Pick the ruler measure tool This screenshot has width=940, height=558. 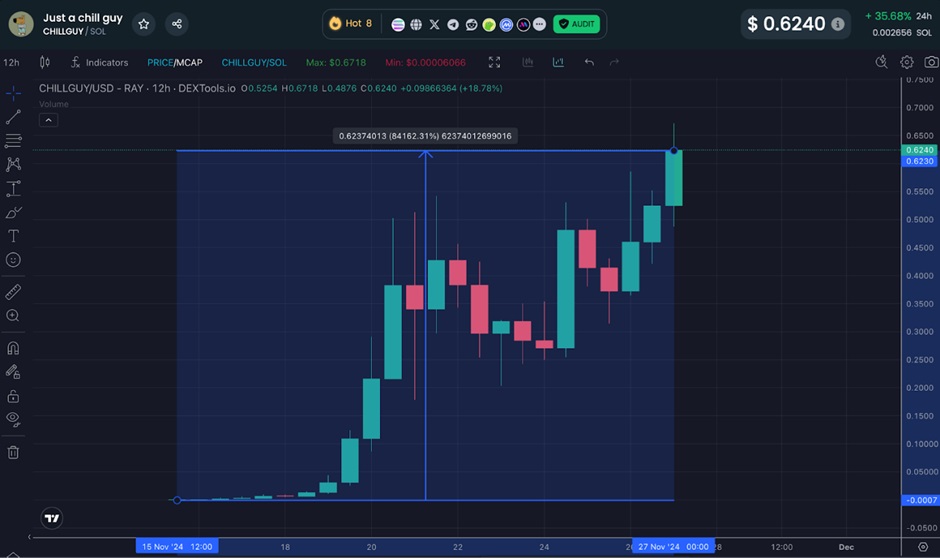(x=13, y=292)
